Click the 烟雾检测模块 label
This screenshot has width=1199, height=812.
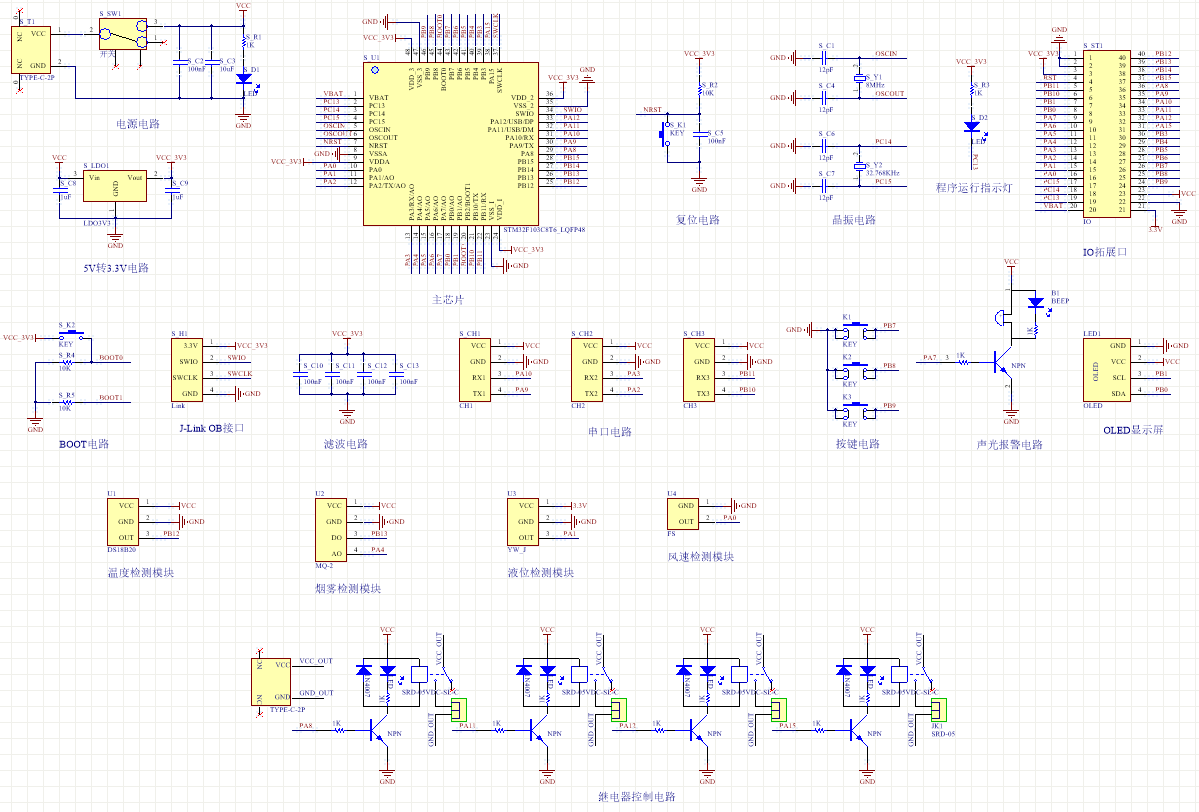click(348, 588)
